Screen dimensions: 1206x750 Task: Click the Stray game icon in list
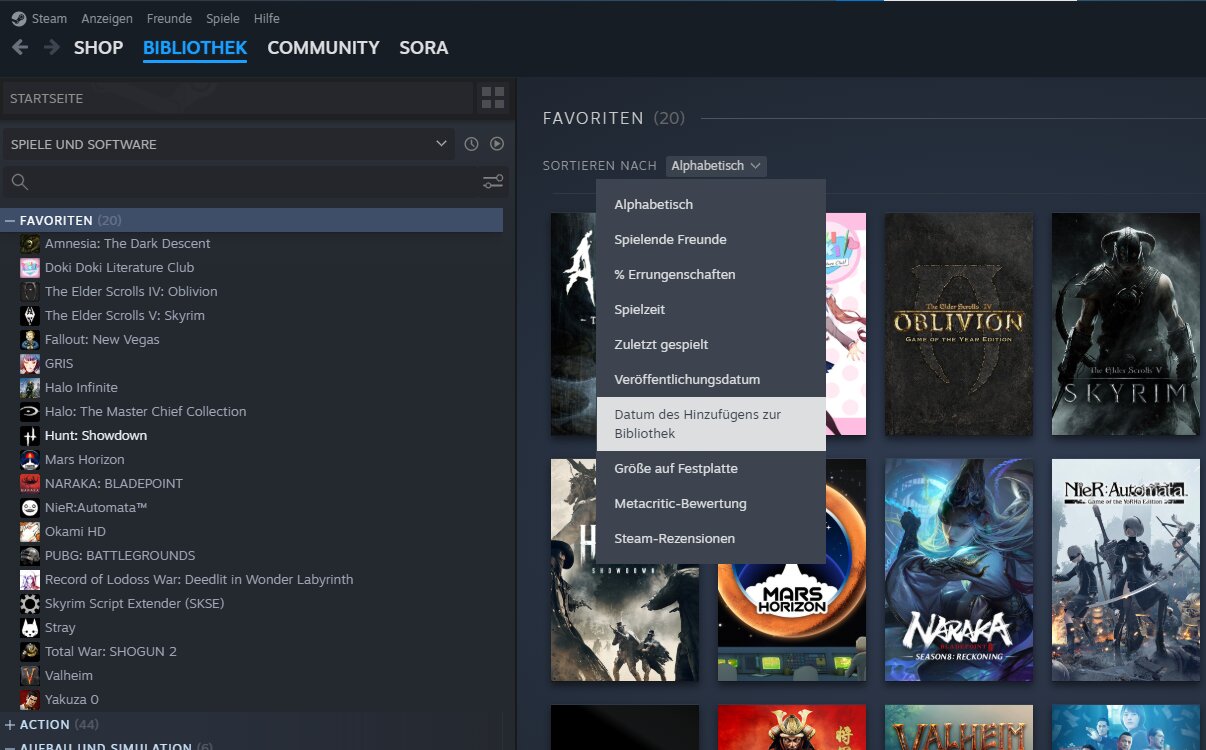(x=30, y=627)
